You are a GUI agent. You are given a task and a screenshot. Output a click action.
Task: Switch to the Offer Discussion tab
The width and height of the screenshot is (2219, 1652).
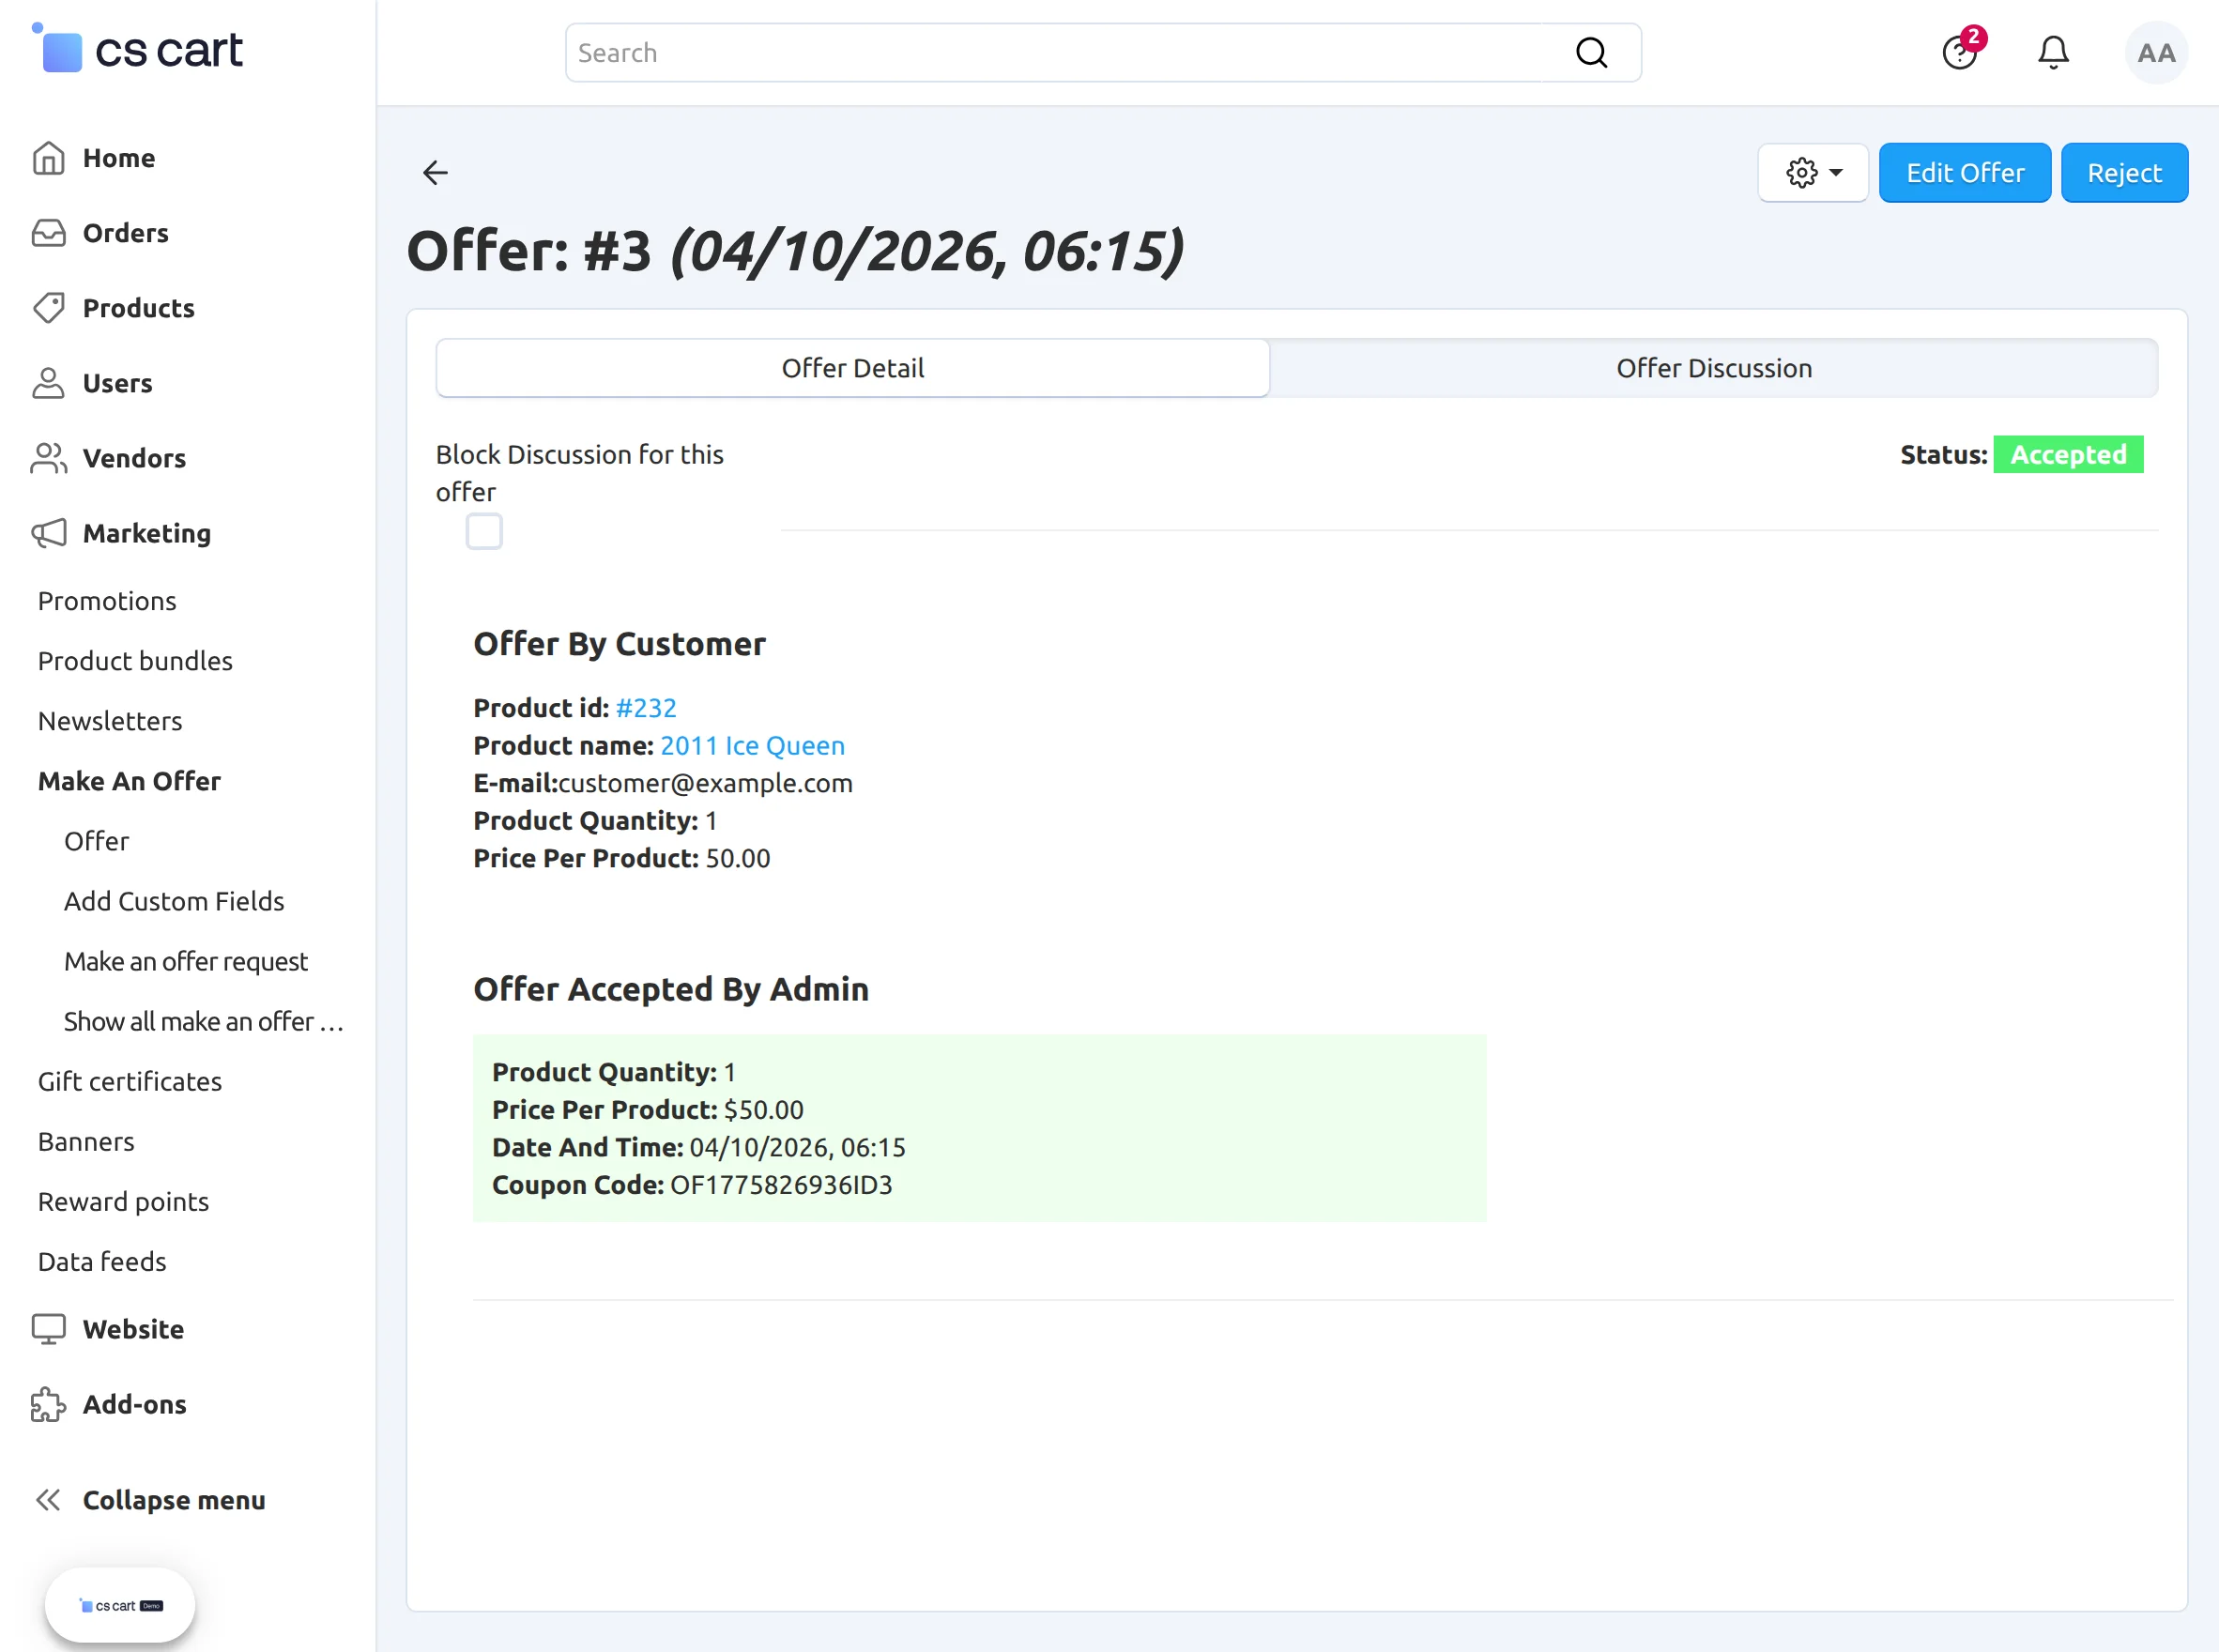coord(1714,368)
